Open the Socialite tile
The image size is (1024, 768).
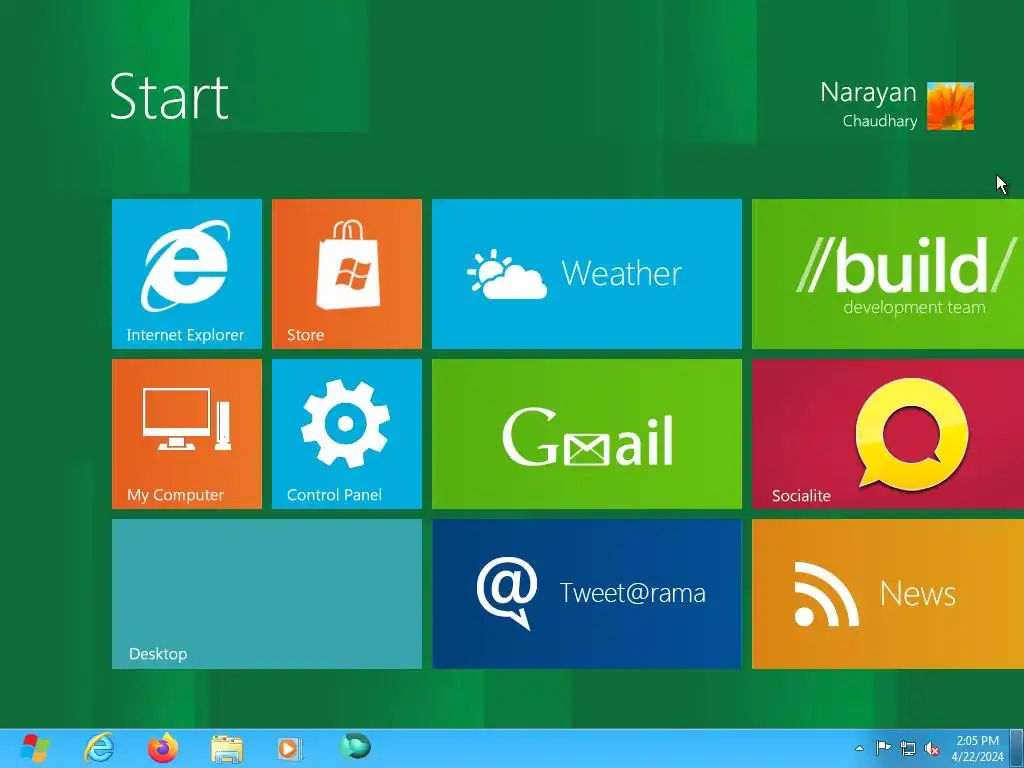(x=888, y=434)
